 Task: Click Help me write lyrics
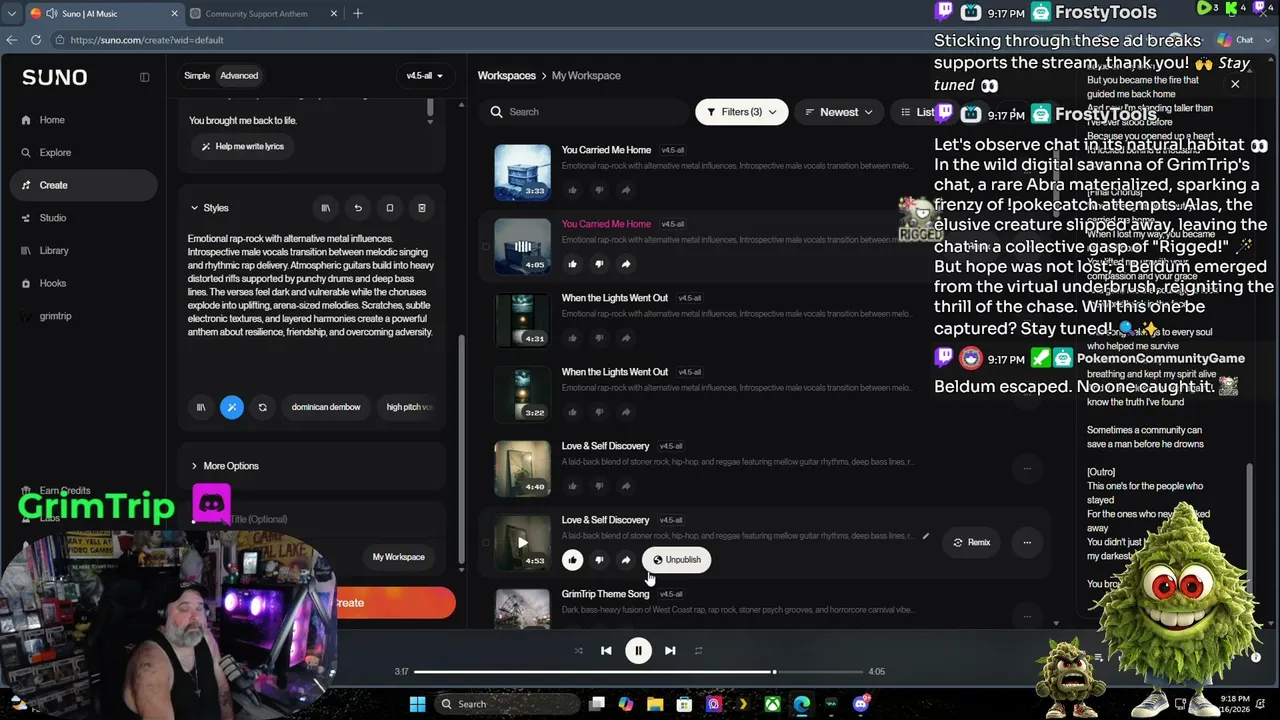[x=243, y=146]
